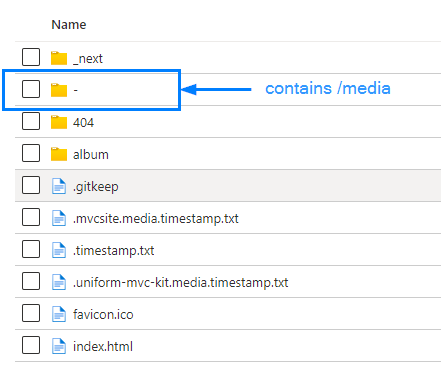
Task: Tick the checkbox for the - folder
Action: [31, 89]
